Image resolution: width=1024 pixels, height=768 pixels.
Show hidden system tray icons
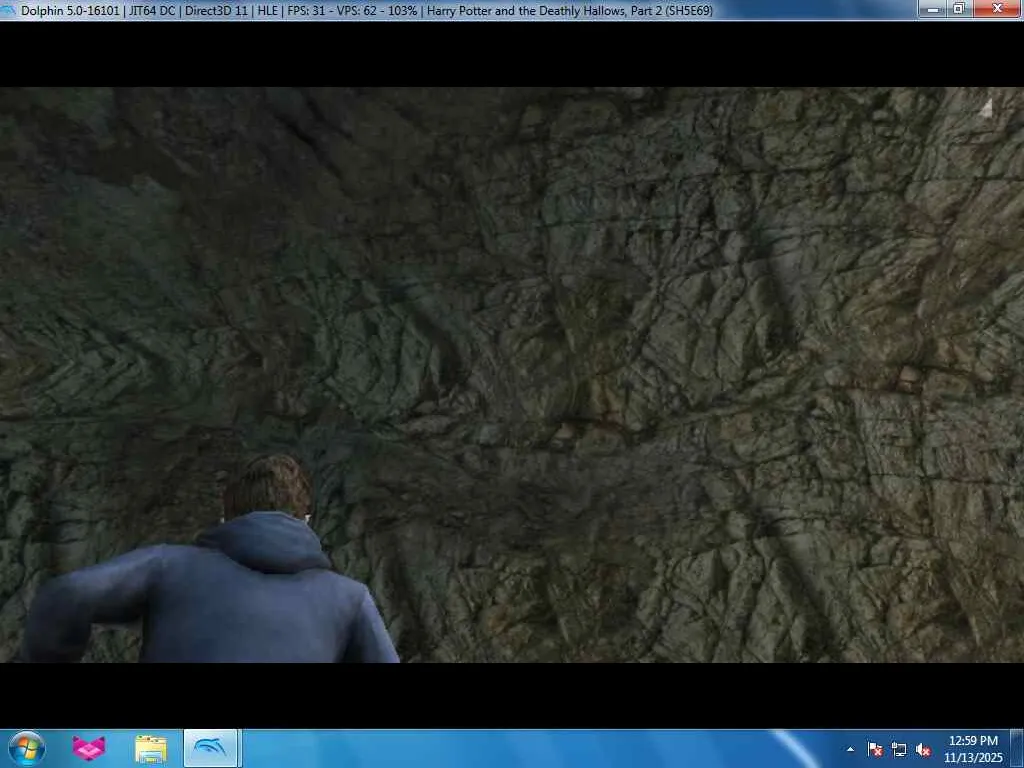pos(850,749)
